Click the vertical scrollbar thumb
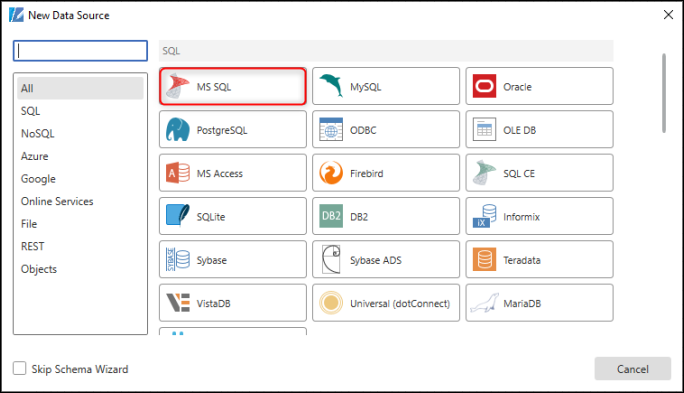The width and height of the screenshot is (684, 393). 664,93
